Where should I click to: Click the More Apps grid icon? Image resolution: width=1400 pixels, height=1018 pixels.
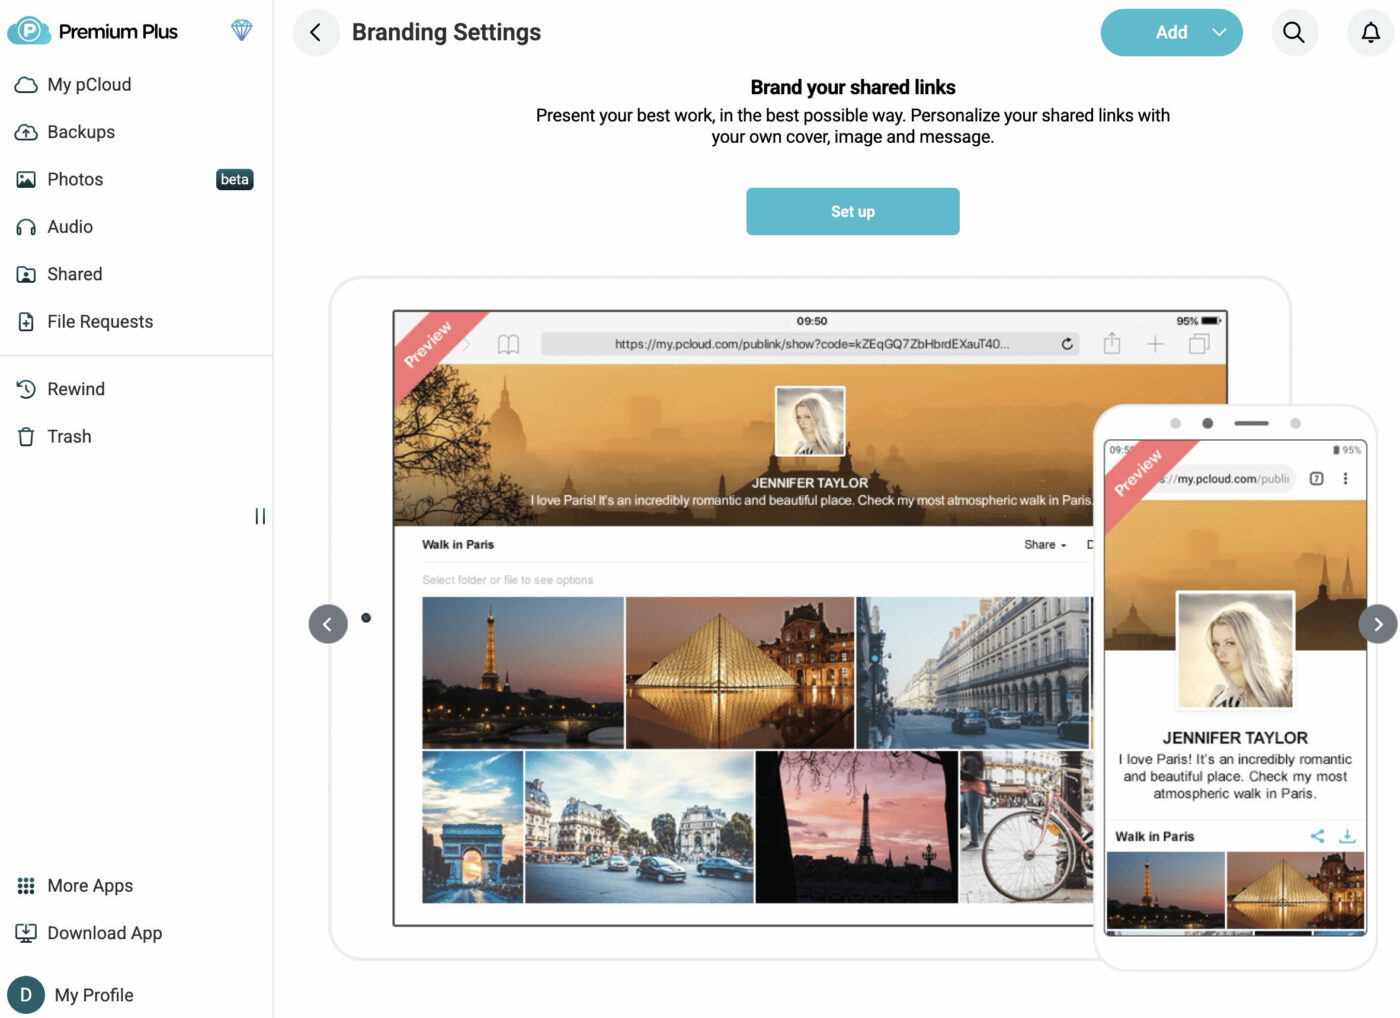click(x=26, y=886)
